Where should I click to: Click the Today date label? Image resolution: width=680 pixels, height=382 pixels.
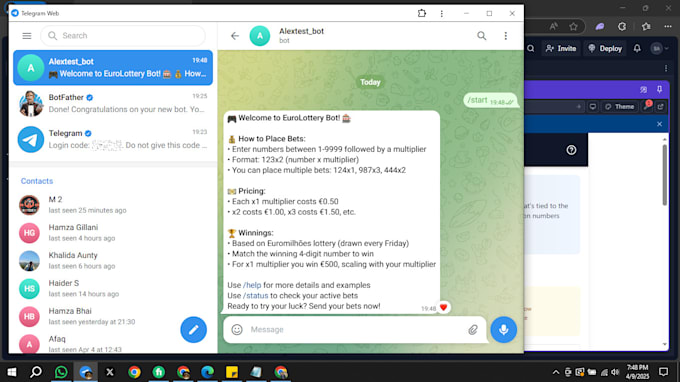pyautogui.click(x=370, y=82)
